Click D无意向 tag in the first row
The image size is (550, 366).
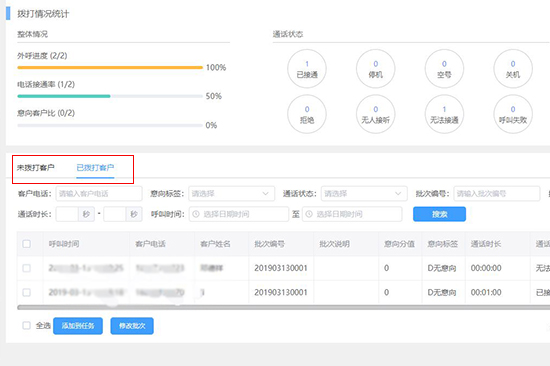pos(442,268)
